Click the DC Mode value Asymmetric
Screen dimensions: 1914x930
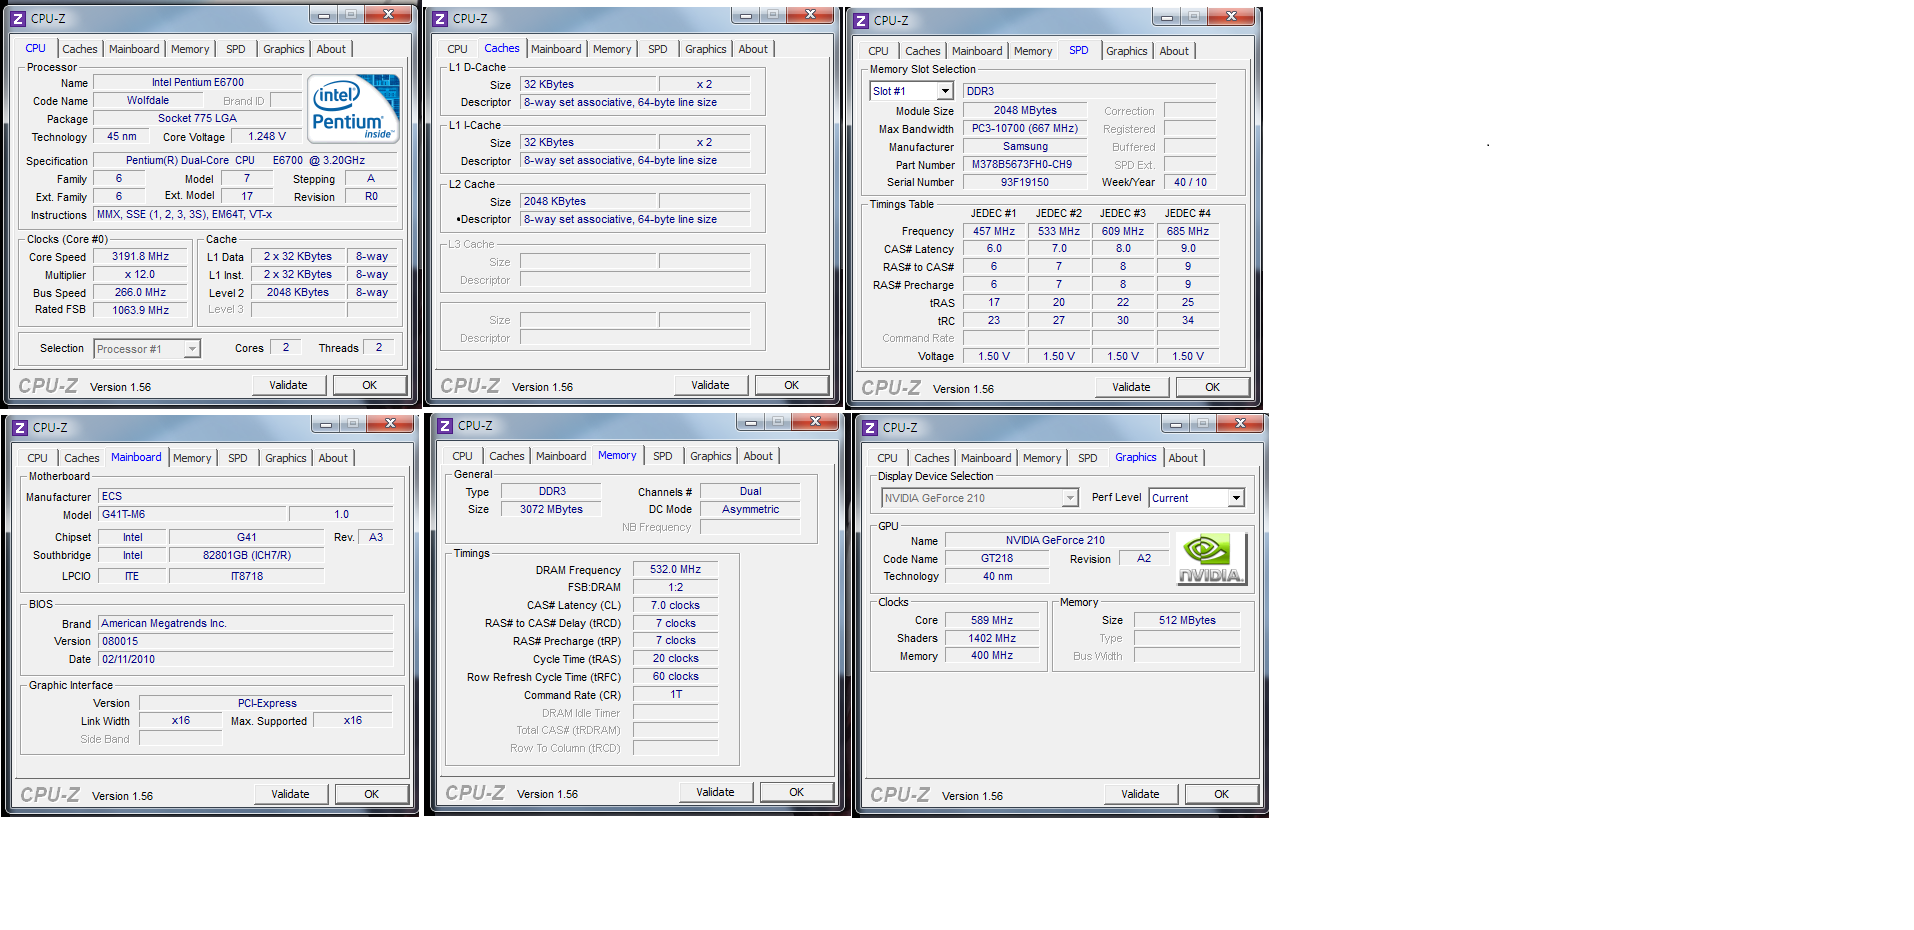[x=751, y=510]
